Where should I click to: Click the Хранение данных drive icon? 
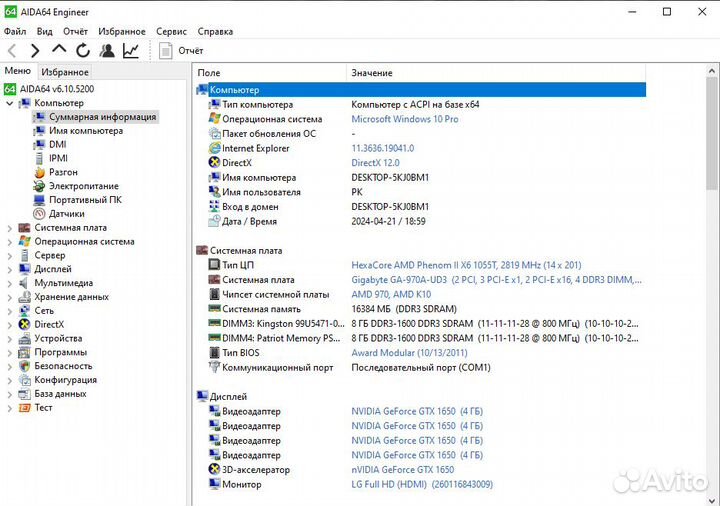point(25,297)
